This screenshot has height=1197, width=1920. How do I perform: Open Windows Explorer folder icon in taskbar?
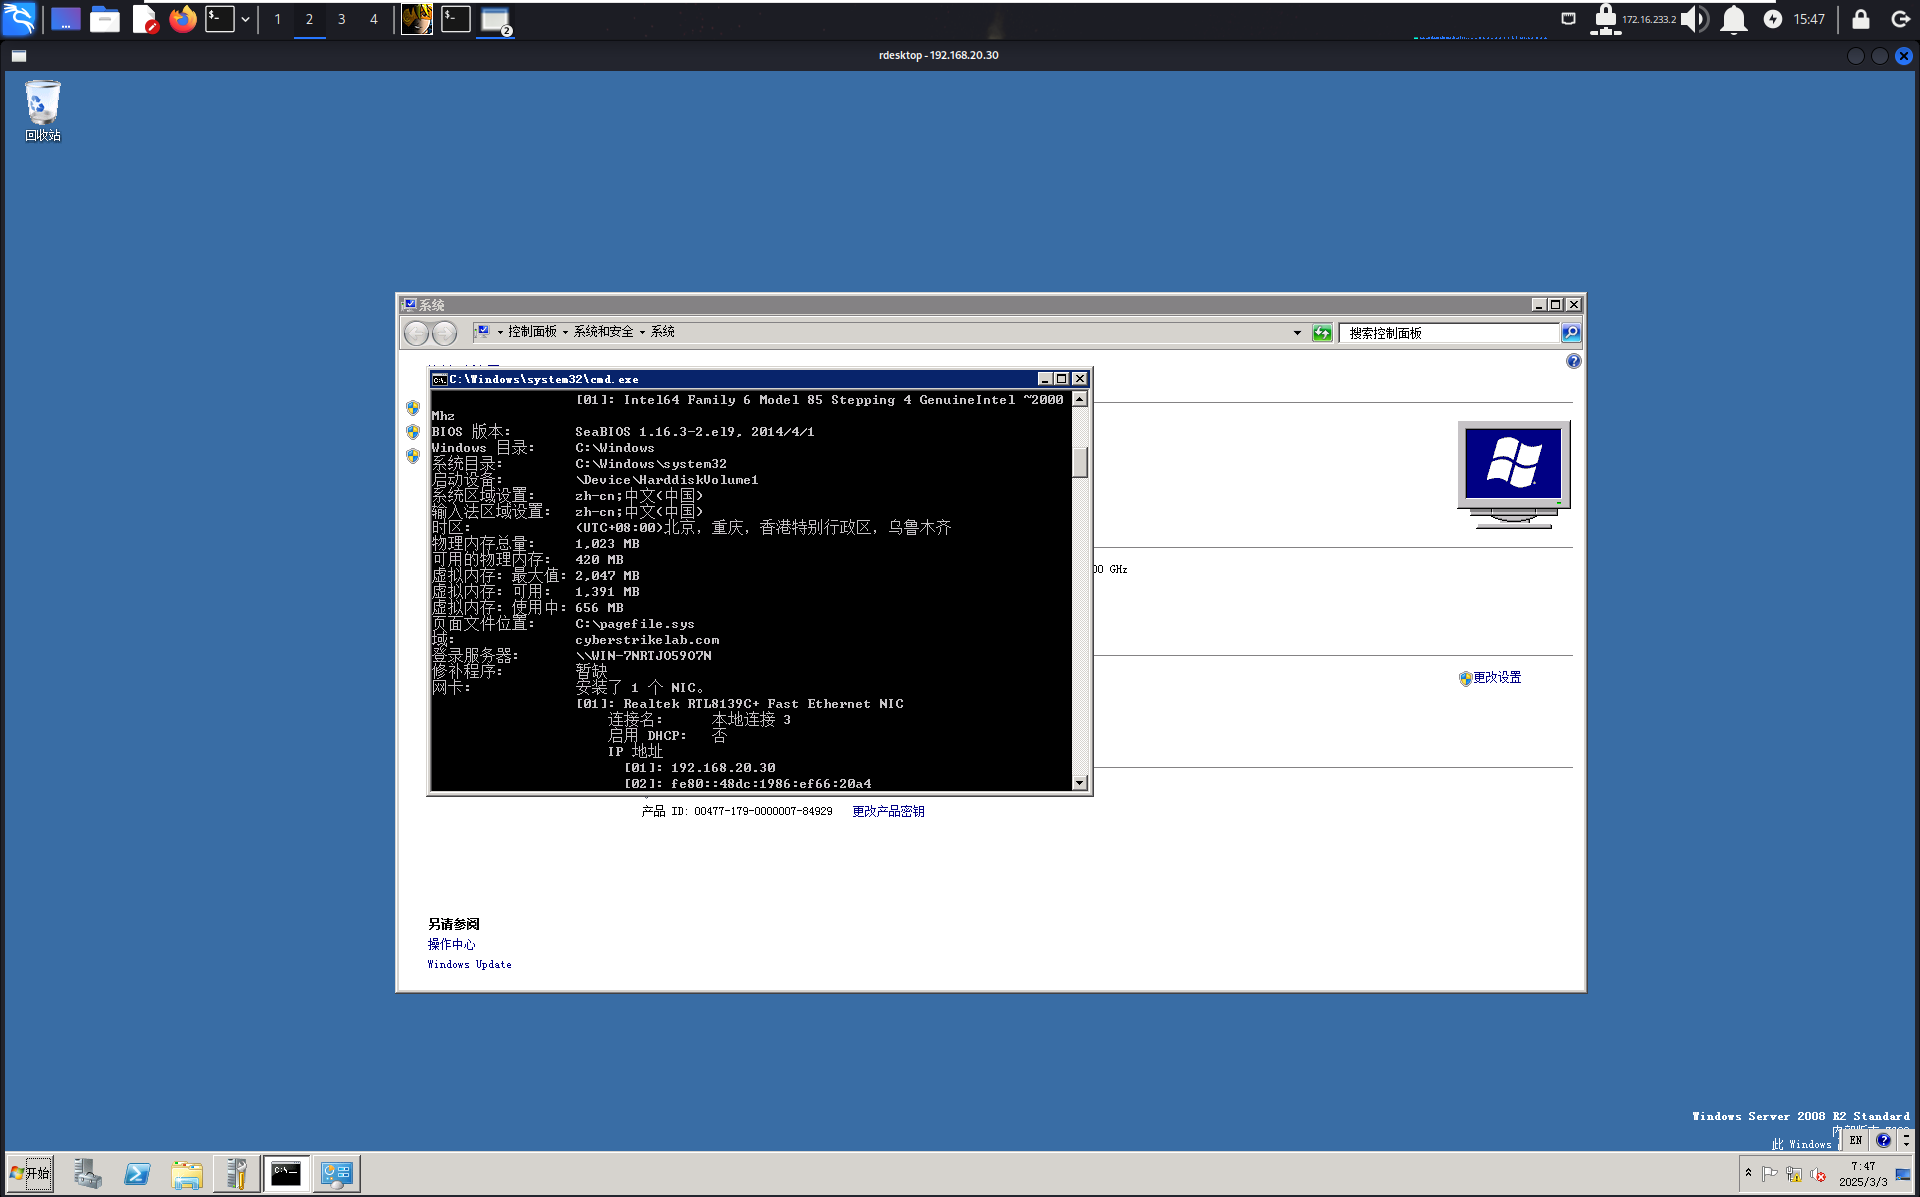[186, 1173]
